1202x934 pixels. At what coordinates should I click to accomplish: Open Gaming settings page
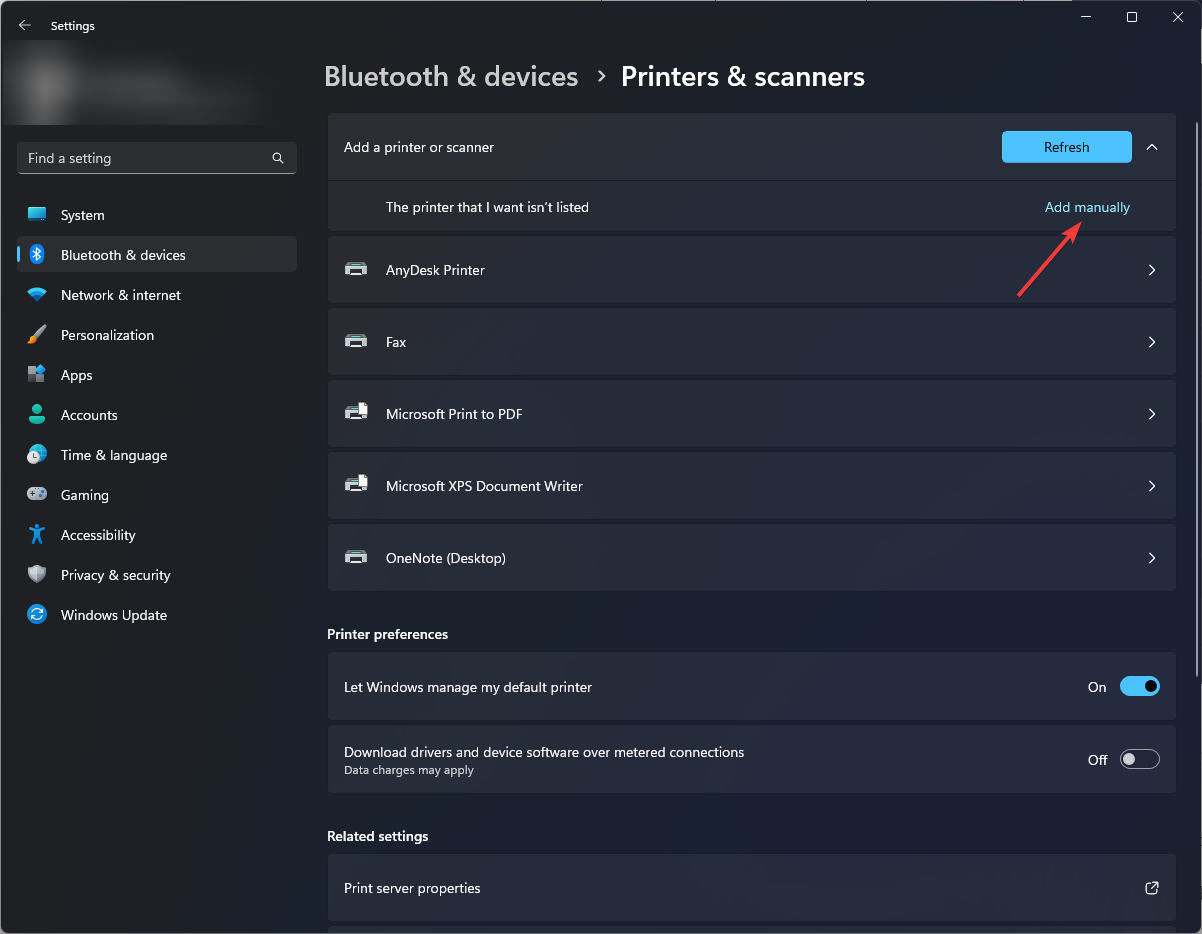click(157, 495)
